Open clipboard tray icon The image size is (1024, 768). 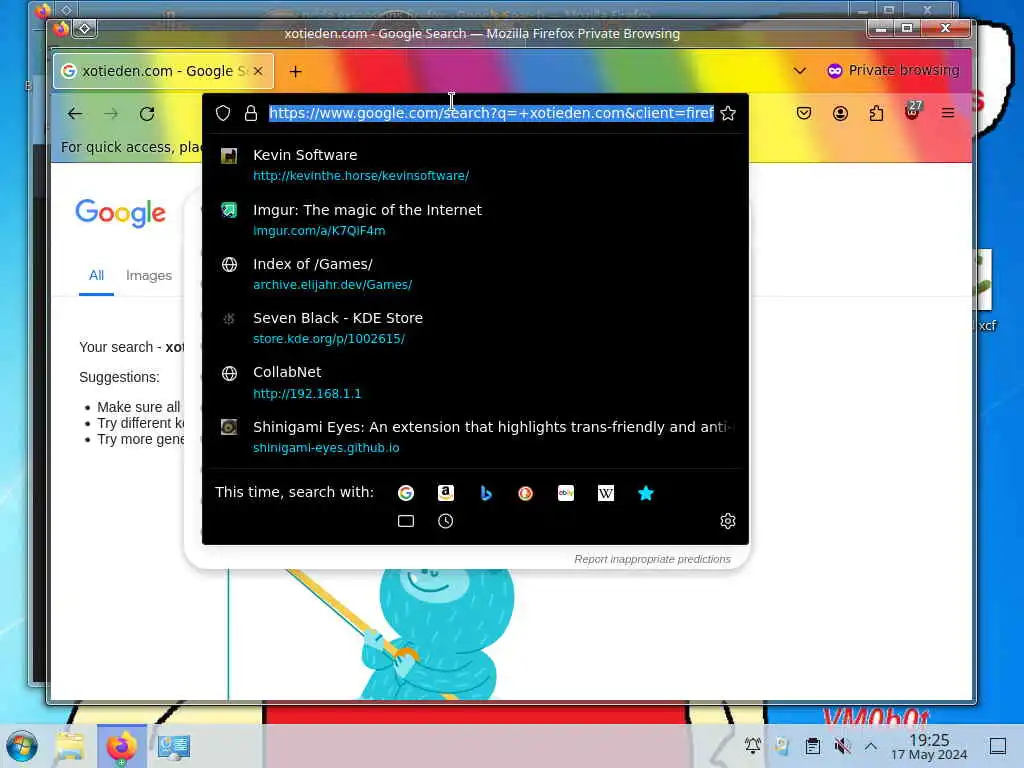(812, 745)
